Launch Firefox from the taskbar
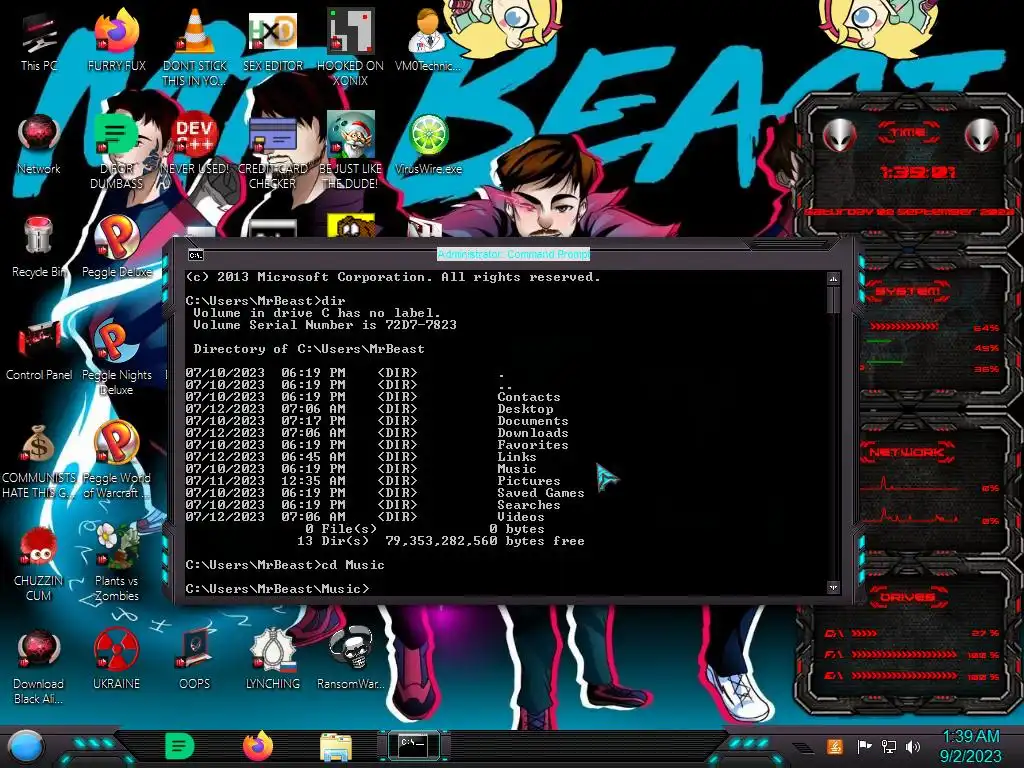This screenshot has height=768, width=1024. click(258, 746)
